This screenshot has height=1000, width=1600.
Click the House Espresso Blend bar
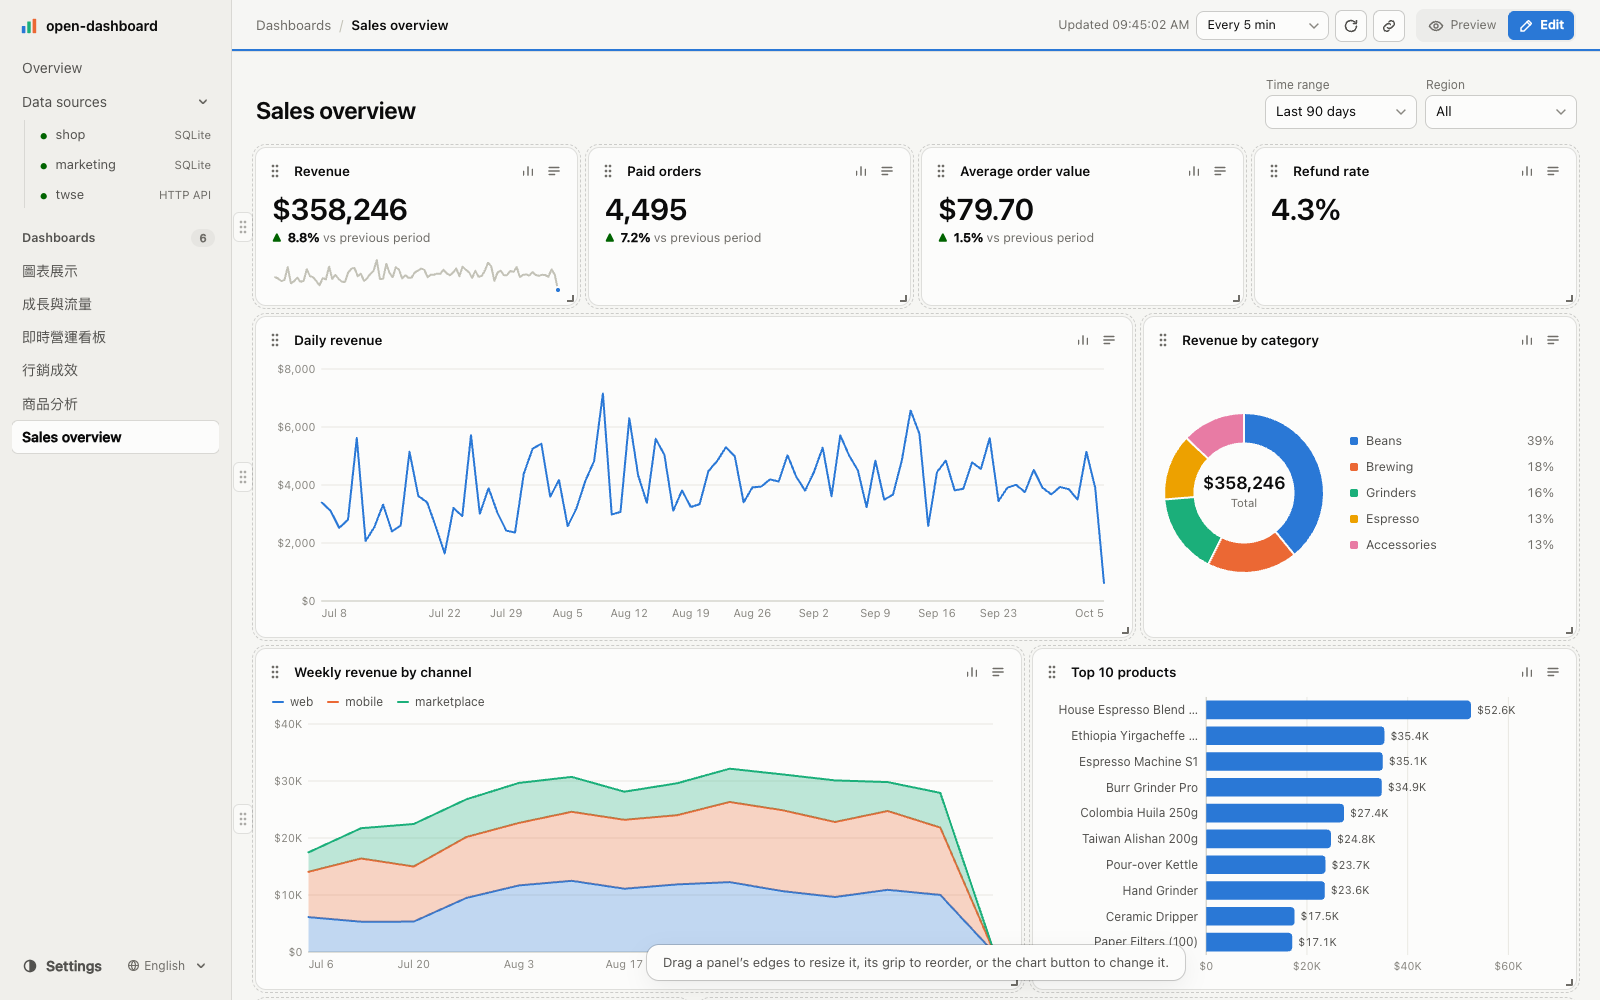[1338, 710]
